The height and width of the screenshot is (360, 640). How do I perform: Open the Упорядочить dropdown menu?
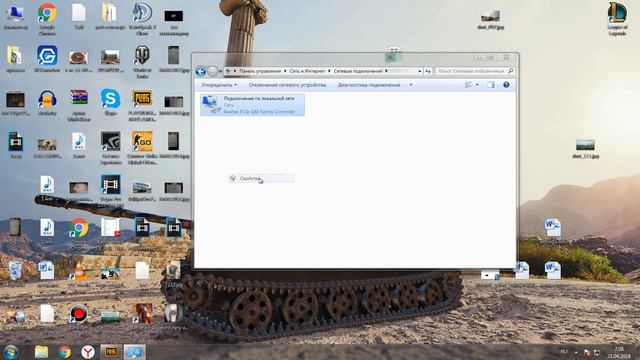219,85
